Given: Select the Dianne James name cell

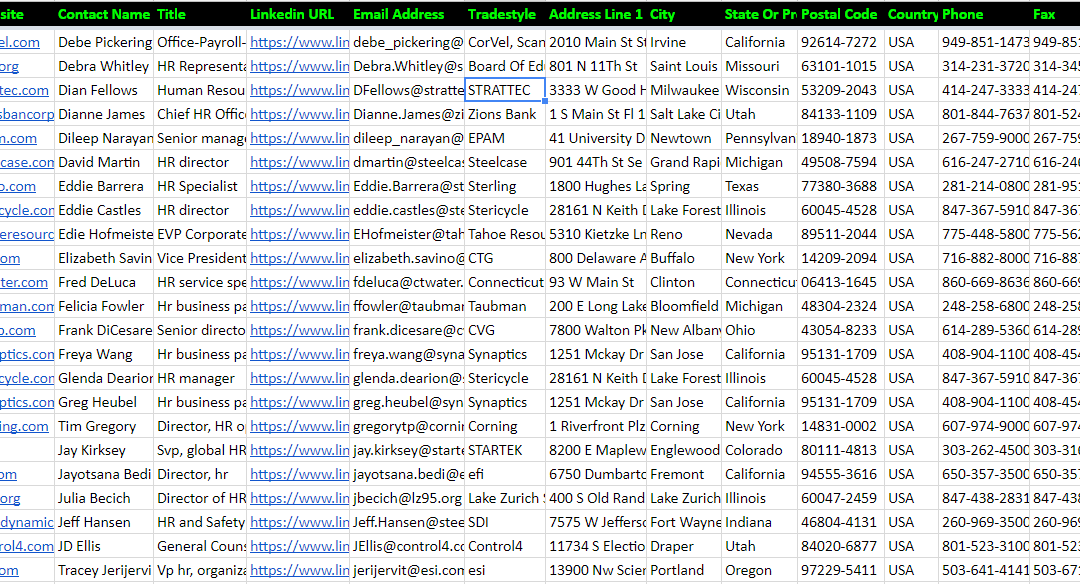Looking at the screenshot, I should (x=104, y=114).
